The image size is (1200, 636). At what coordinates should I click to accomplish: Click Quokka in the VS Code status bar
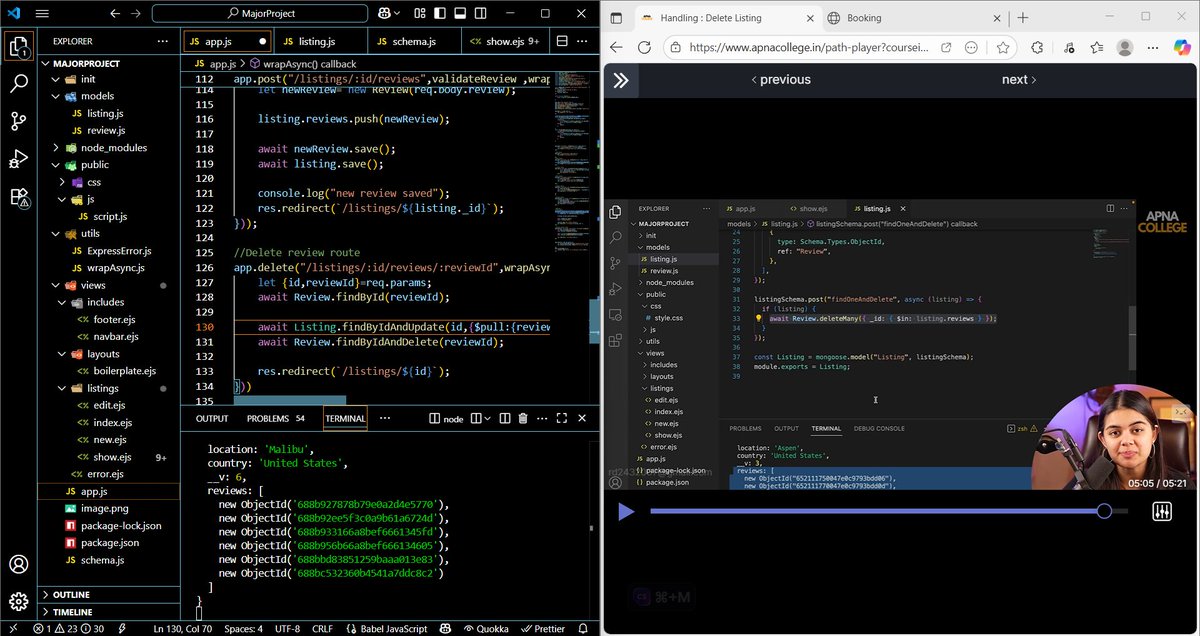pyautogui.click(x=487, y=629)
